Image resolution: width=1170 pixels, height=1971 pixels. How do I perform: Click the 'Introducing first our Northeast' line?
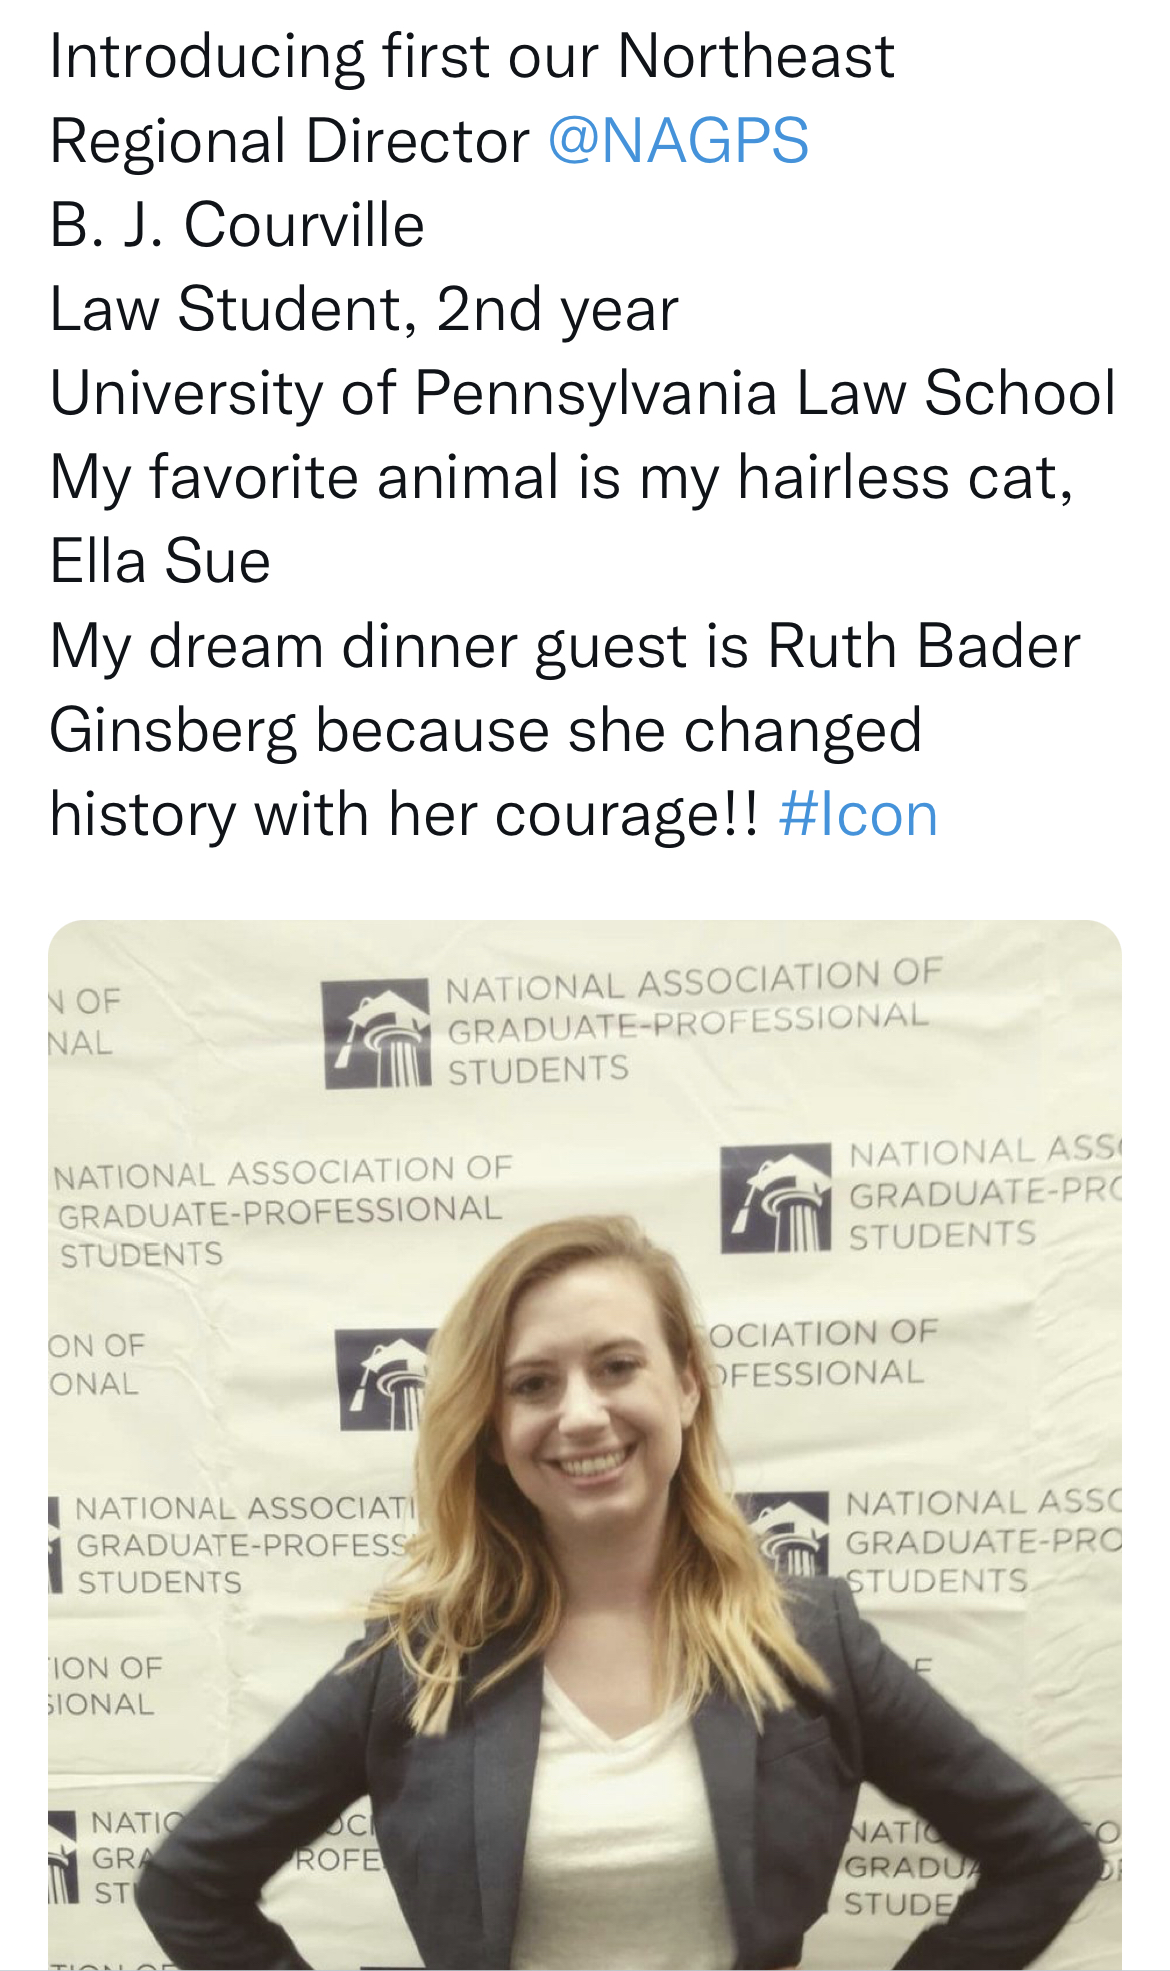coord(472,56)
